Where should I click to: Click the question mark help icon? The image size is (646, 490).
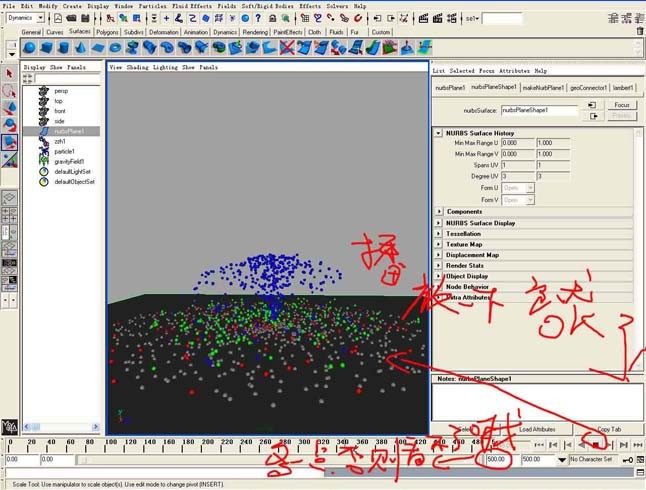pyautogui.click(x=258, y=18)
